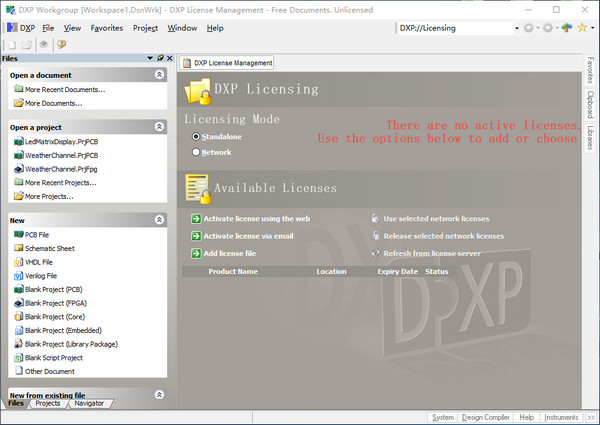Switch to the Navigator panel tab
This screenshot has width=600, height=425.
(89, 403)
